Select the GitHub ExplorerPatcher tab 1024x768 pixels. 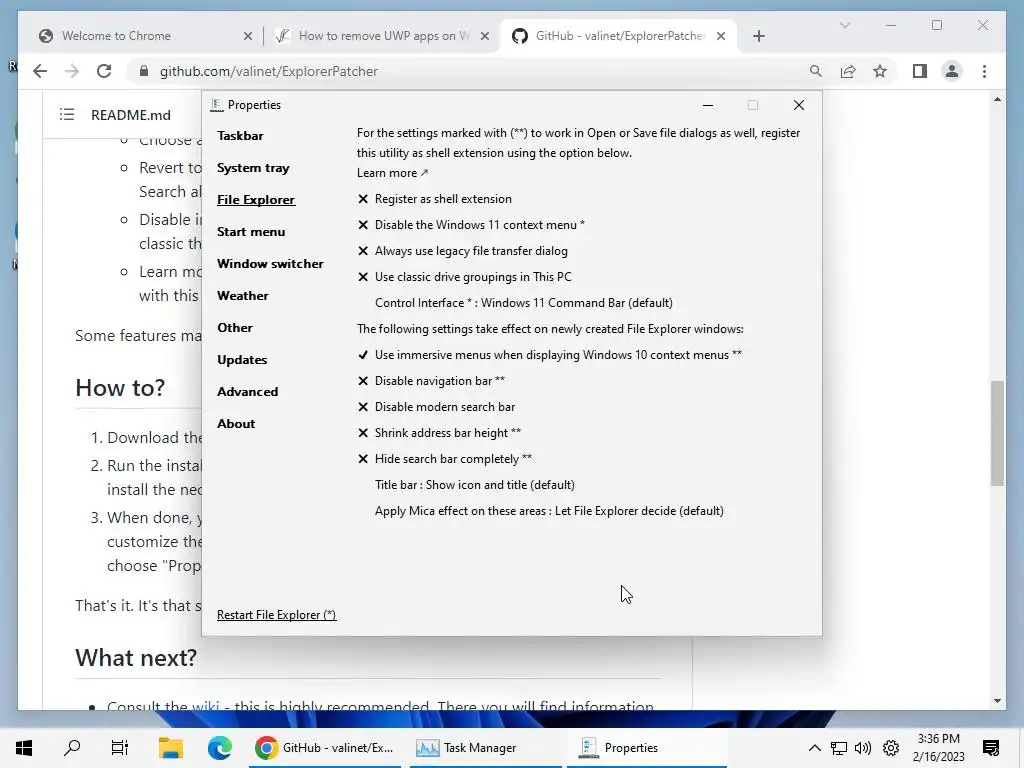tap(620, 36)
